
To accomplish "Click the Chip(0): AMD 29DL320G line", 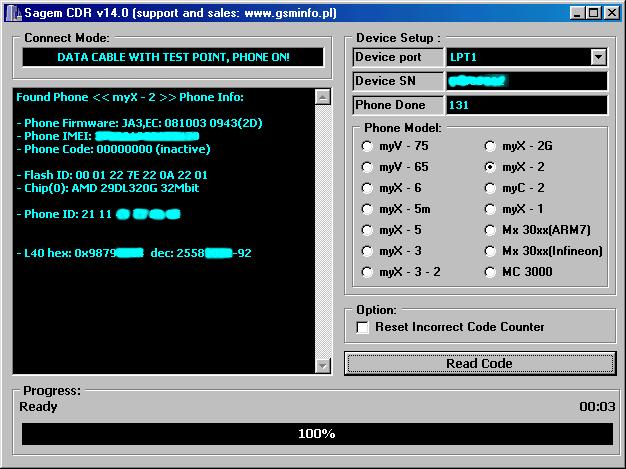I will point(108,188).
